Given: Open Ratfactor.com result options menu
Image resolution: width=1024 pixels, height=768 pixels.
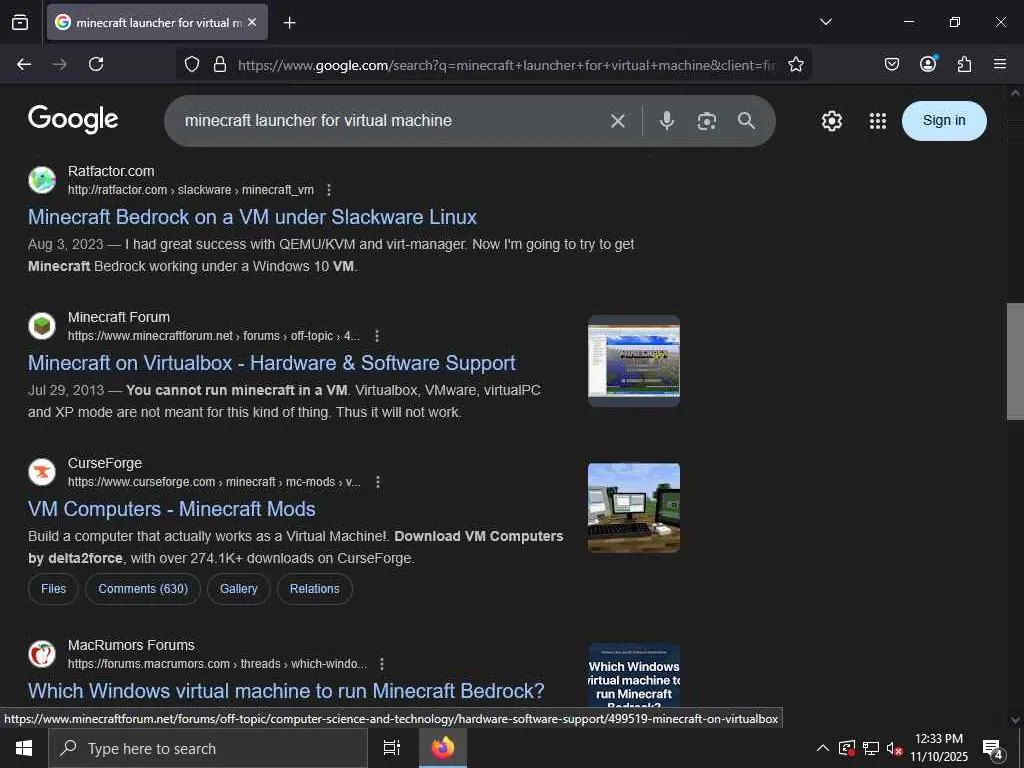Looking at the screenshot, I should pos(329,190).
